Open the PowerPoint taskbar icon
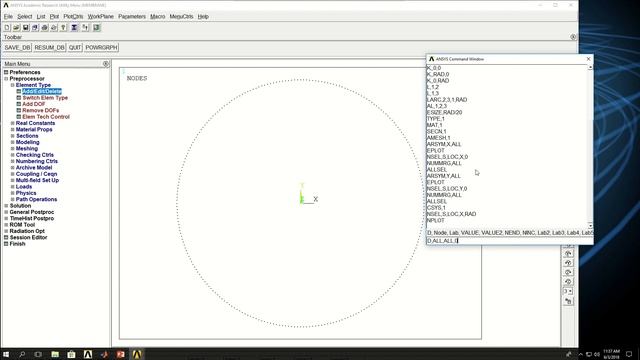The height and width of the screenshot is (360, 640). coord(120,354)
